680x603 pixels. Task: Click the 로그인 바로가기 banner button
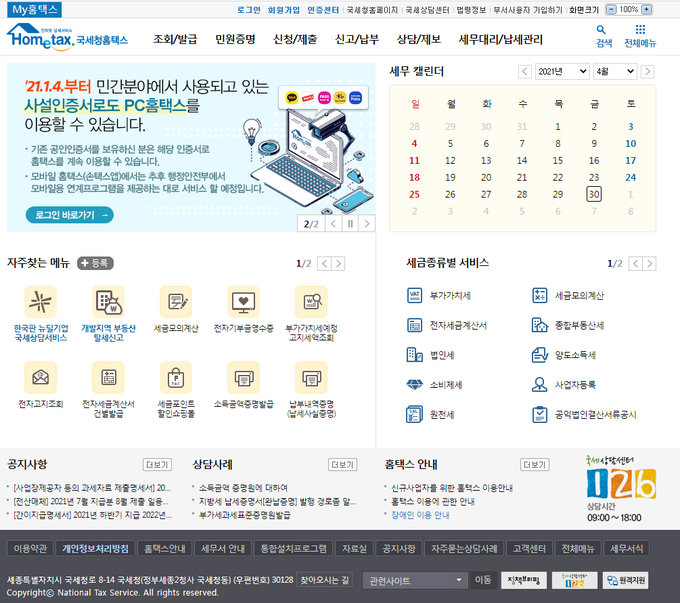pos(70,215)
